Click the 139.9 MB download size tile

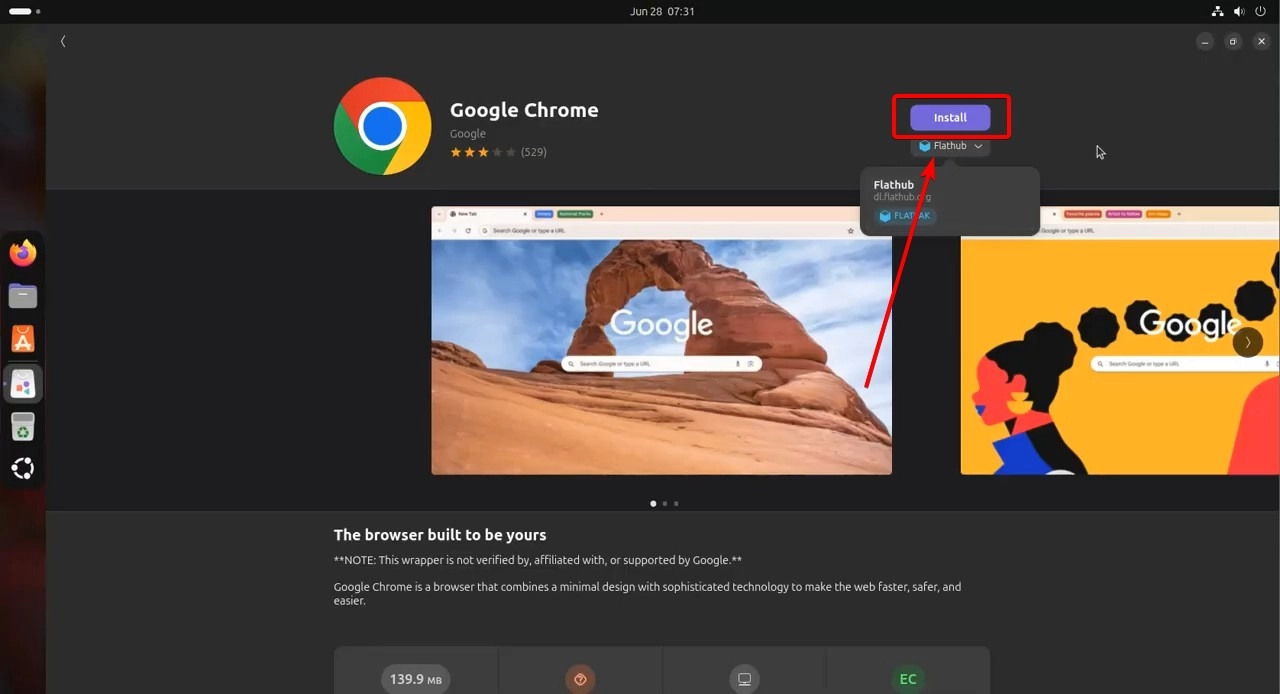point(416,670)
